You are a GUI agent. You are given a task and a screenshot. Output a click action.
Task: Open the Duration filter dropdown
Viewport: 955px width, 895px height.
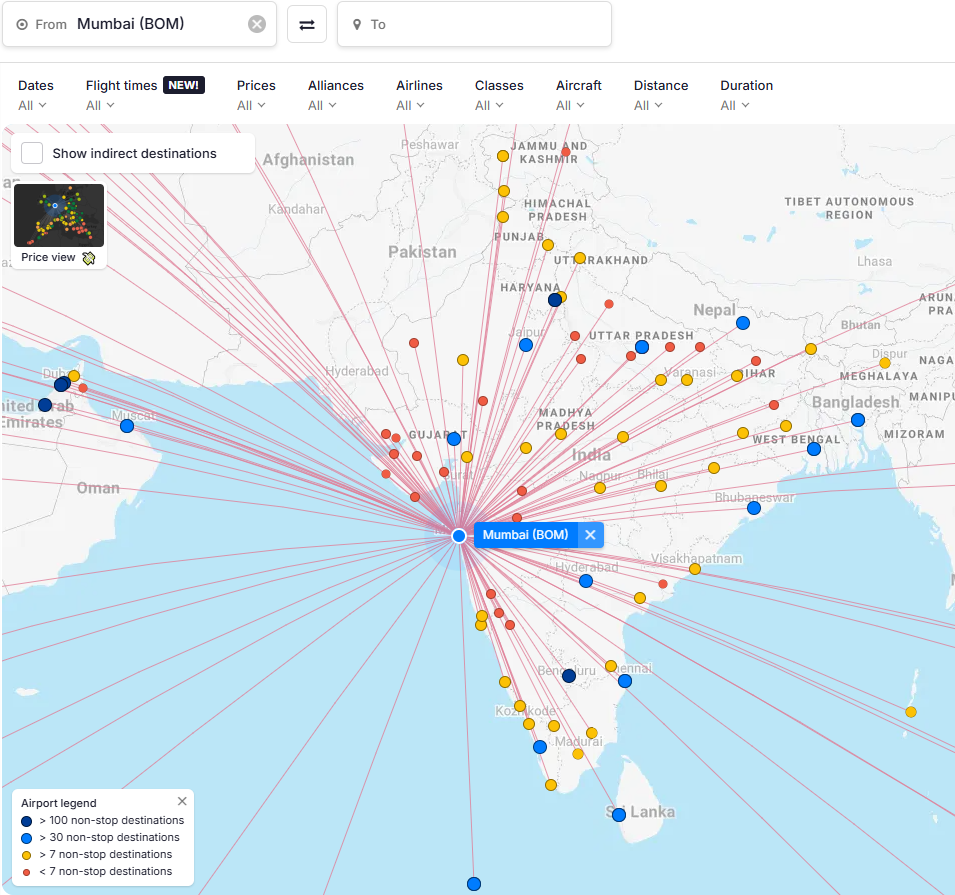pos(746,95)
